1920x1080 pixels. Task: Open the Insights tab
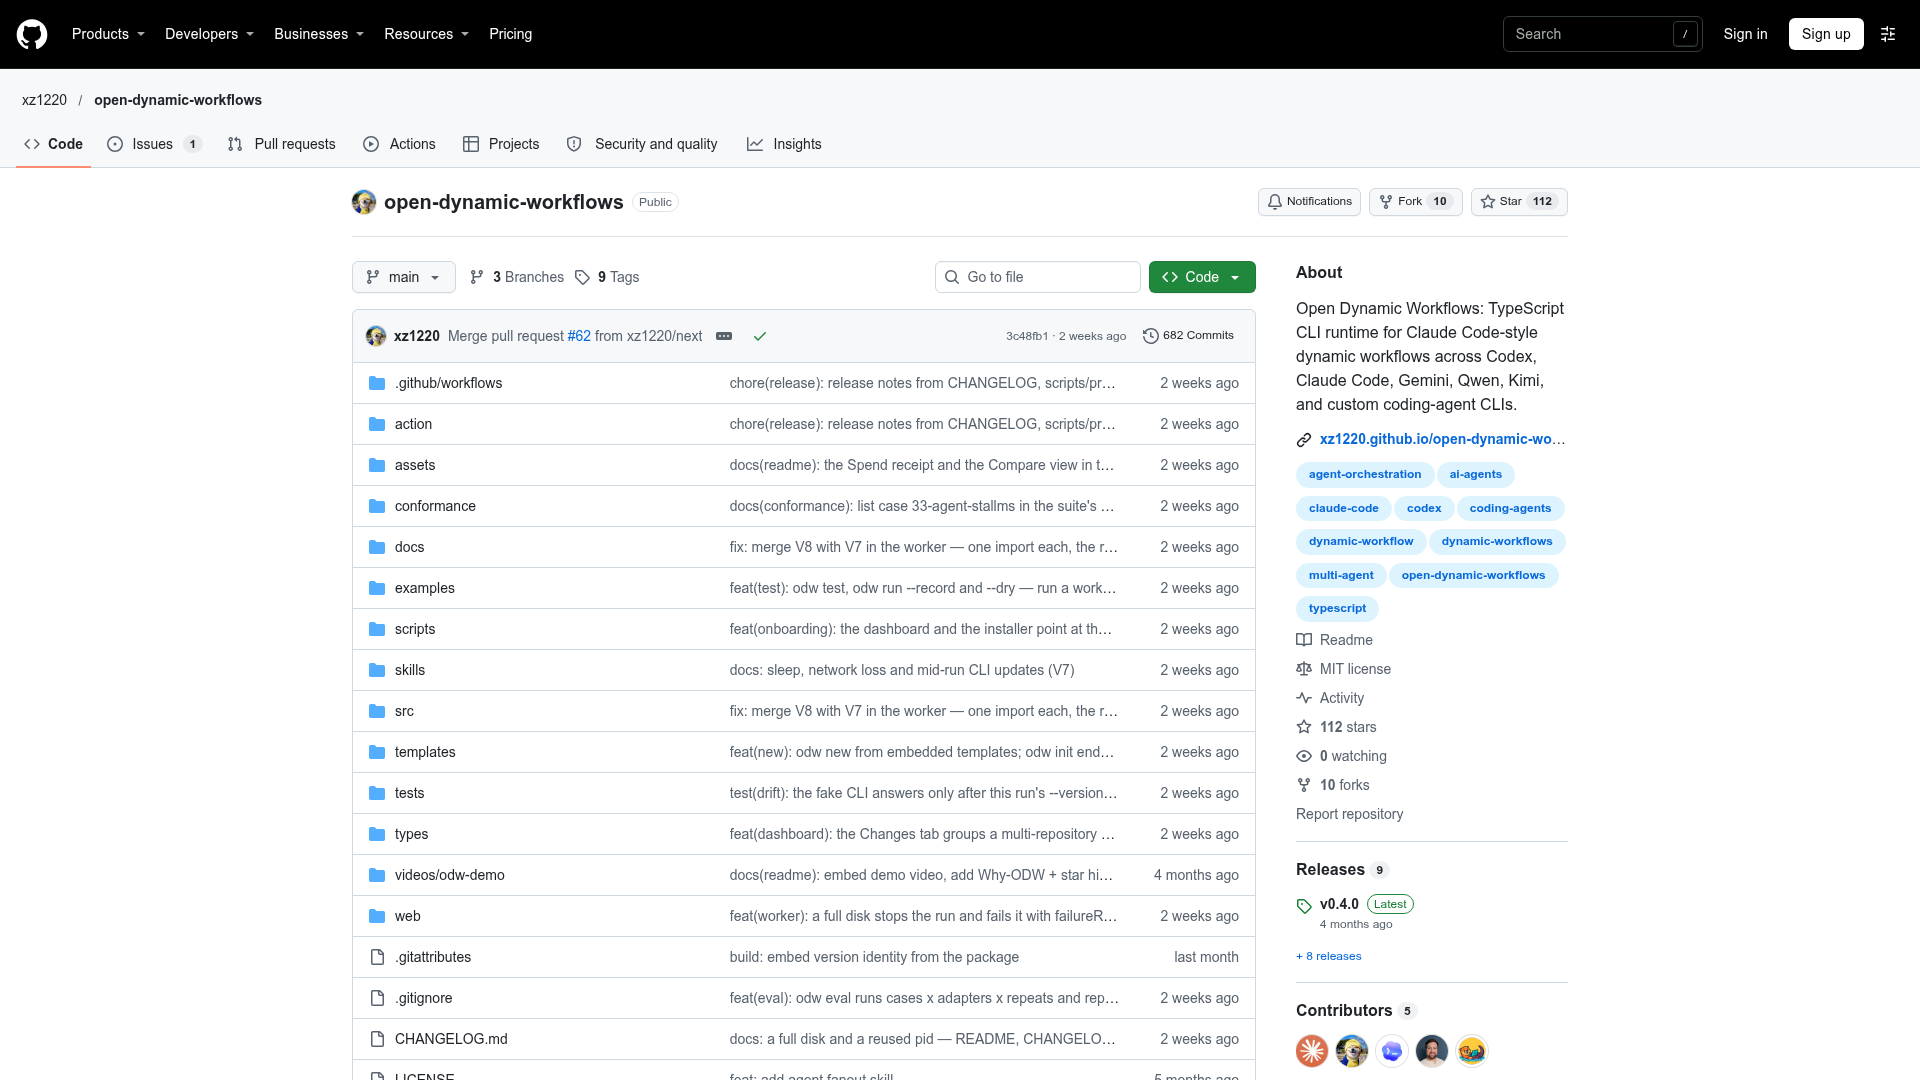pyautogui.click(x=784, y=144)
